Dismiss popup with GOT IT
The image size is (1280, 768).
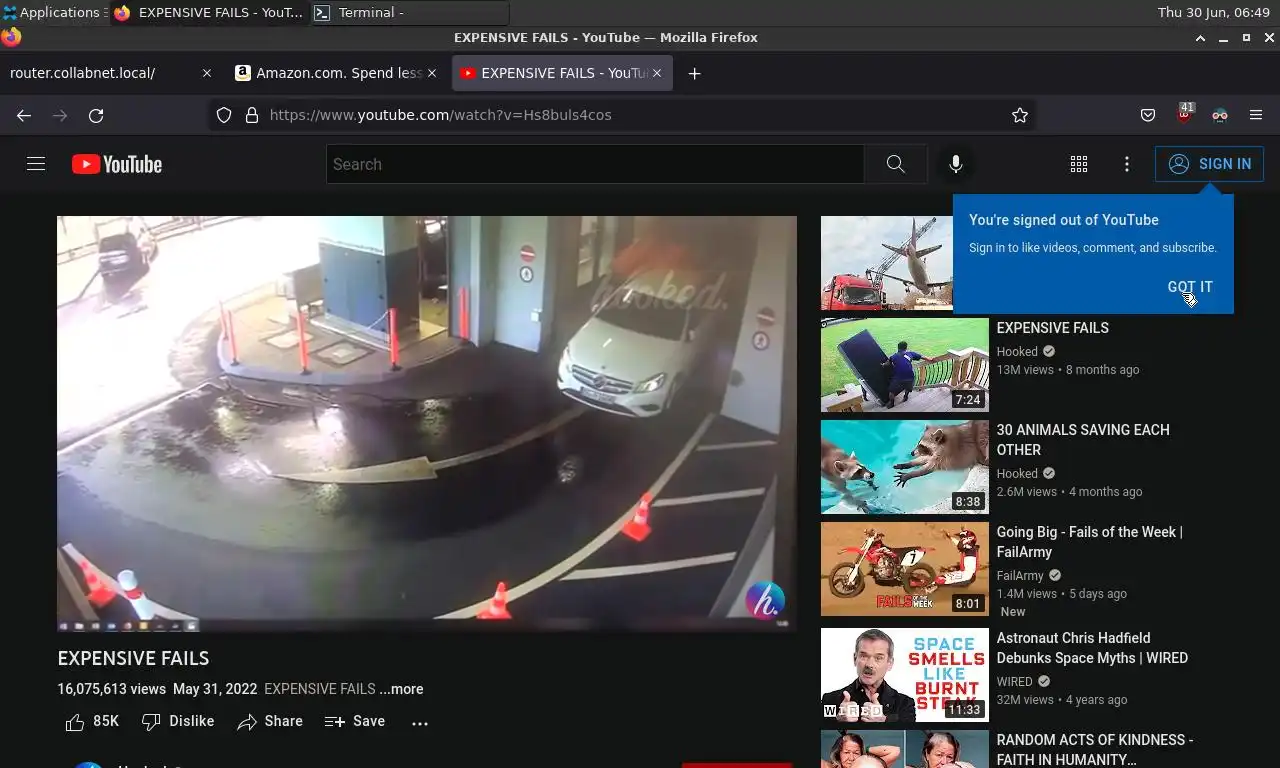[x=1190, y=286]
